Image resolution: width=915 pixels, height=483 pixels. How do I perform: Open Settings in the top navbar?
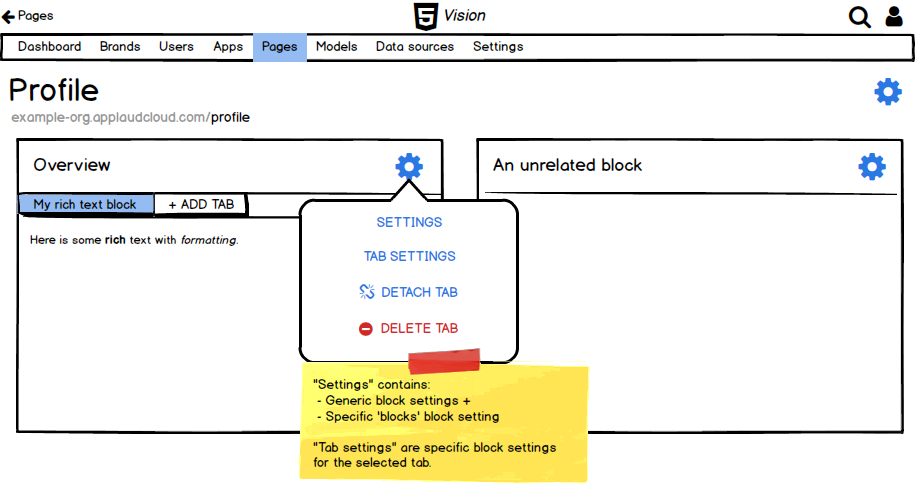(497, 47)
